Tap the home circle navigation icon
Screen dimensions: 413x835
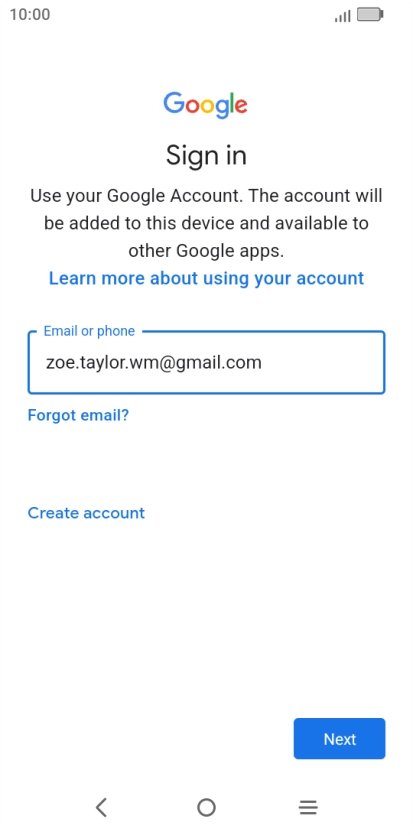206,807
